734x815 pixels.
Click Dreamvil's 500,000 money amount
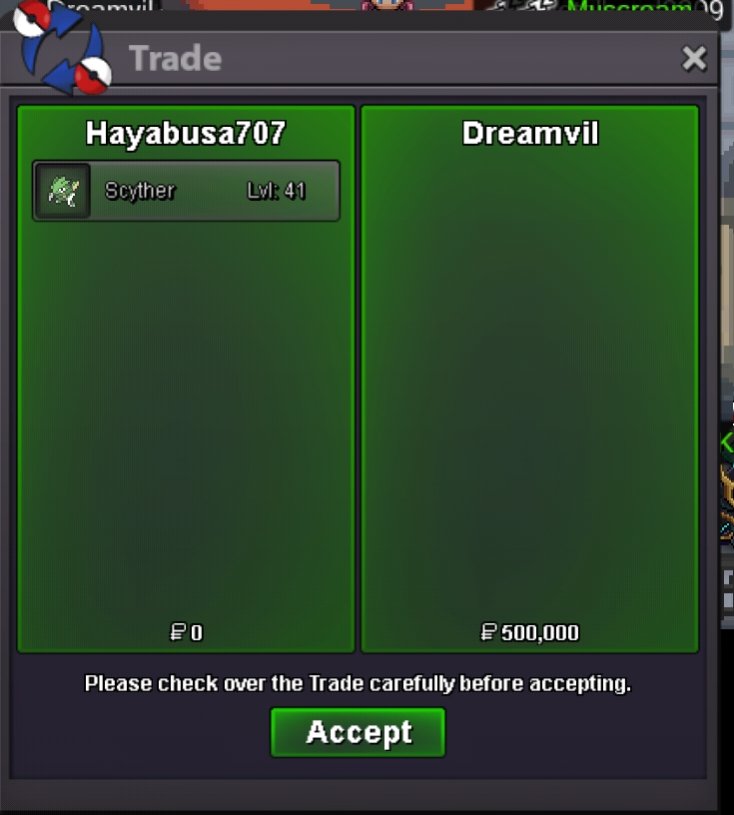click(x=540, y=633)
